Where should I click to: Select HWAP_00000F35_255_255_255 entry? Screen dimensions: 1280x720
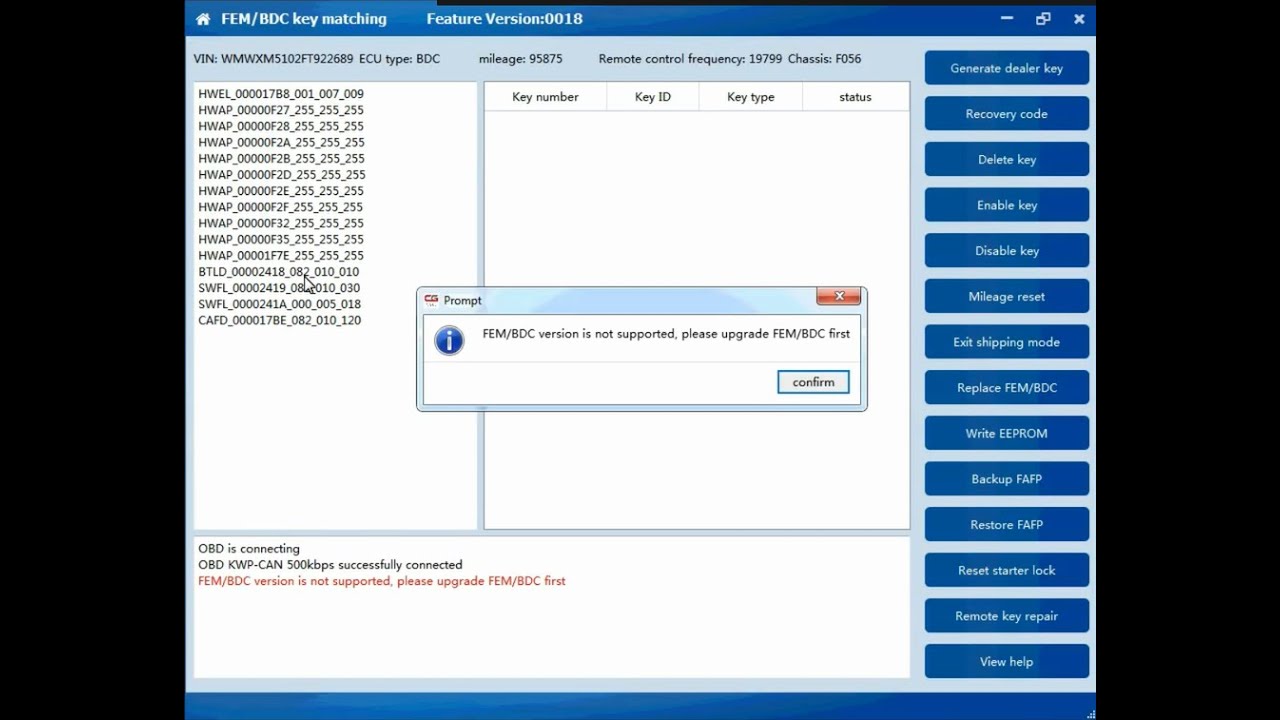281,239
